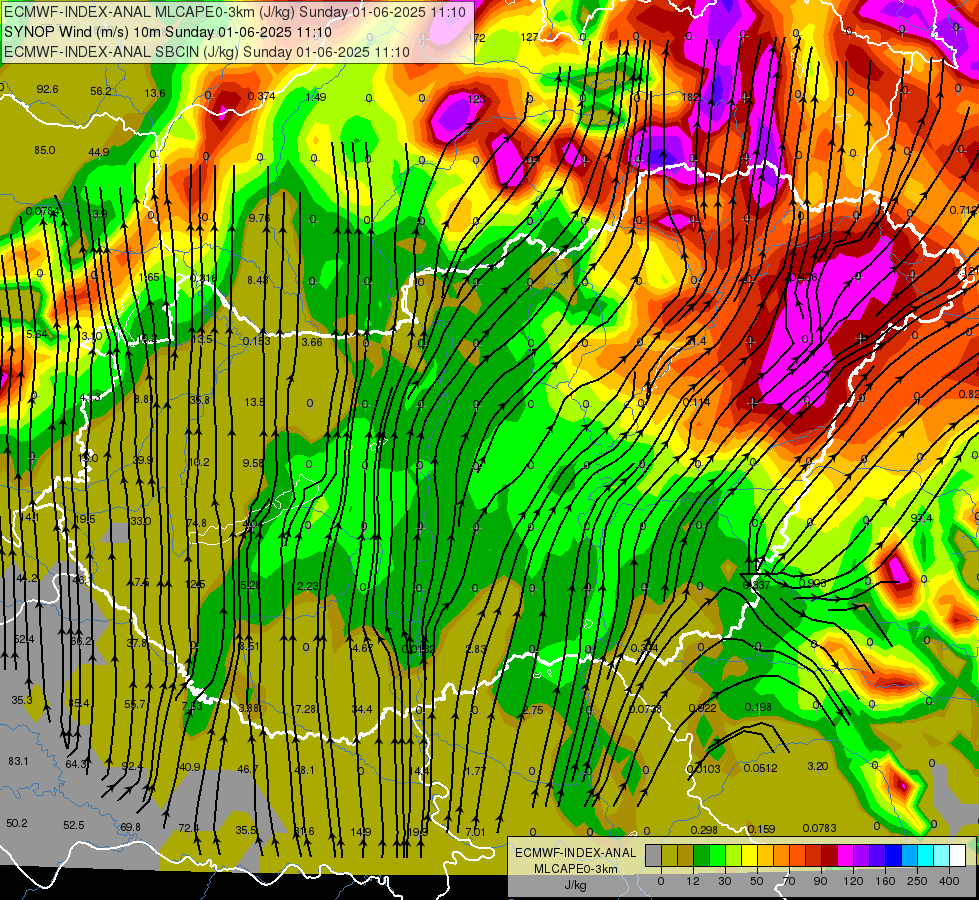979x900 pixels.
Task: Click the map value 0.0512
Action: tap(760, 768)
